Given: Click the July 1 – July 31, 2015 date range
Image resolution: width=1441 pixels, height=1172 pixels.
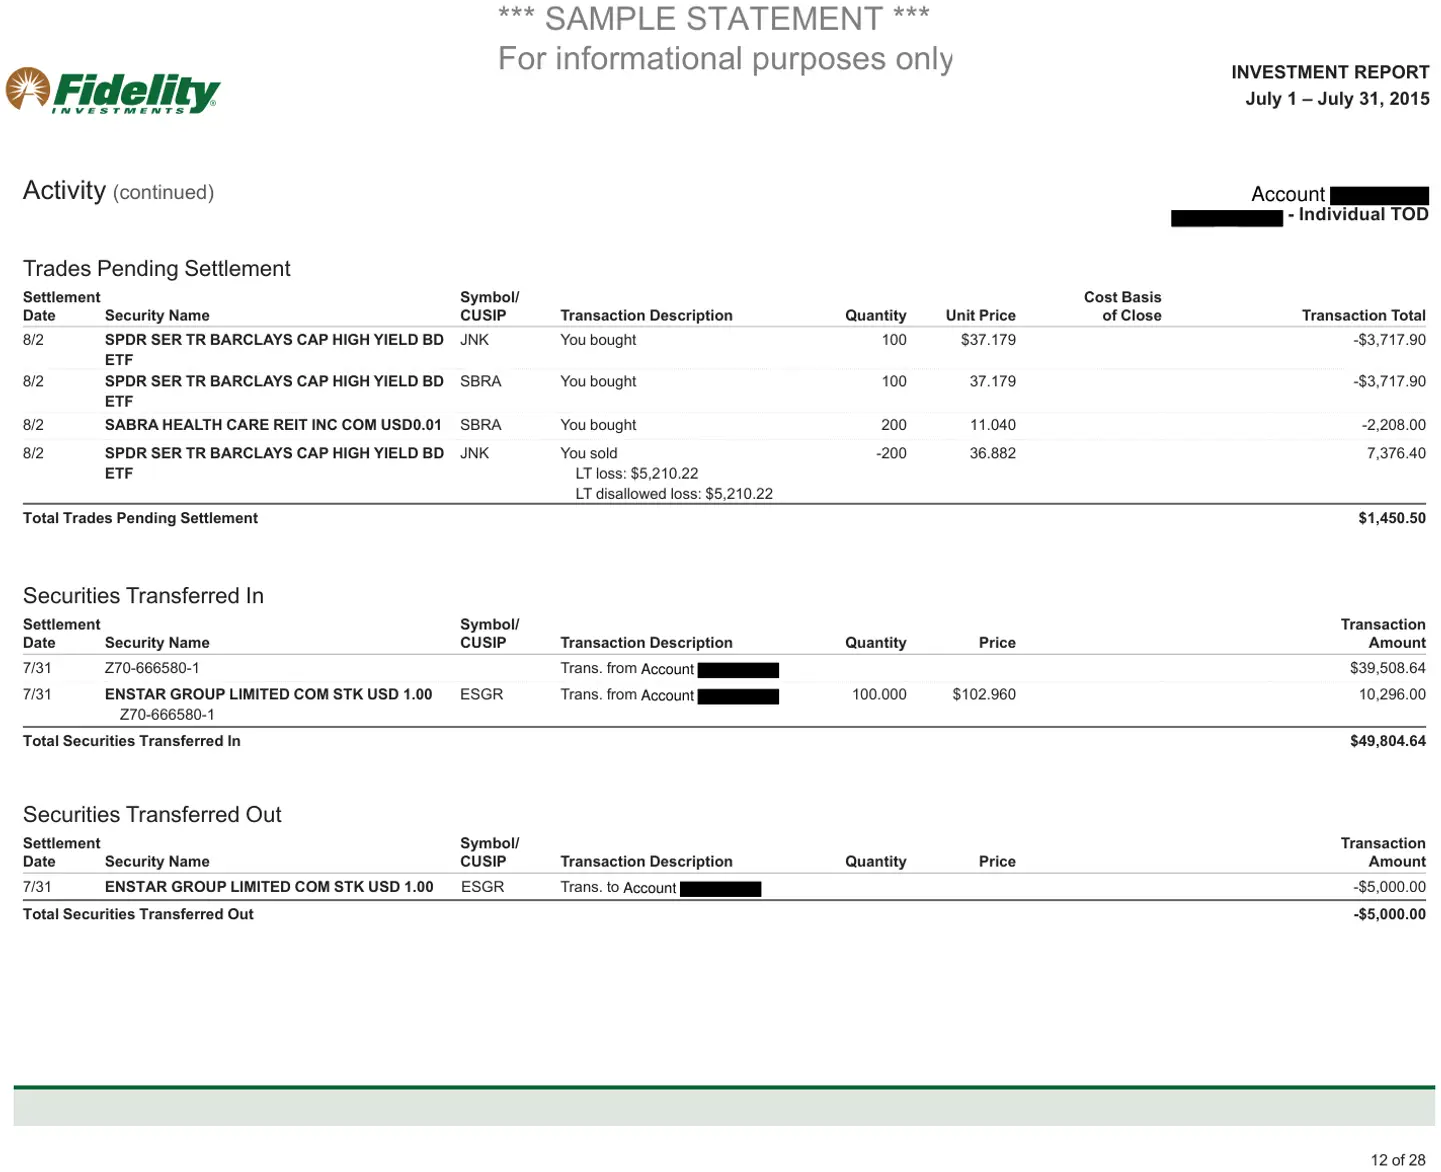Looking at the screenshot, I should coord(1337,98).
